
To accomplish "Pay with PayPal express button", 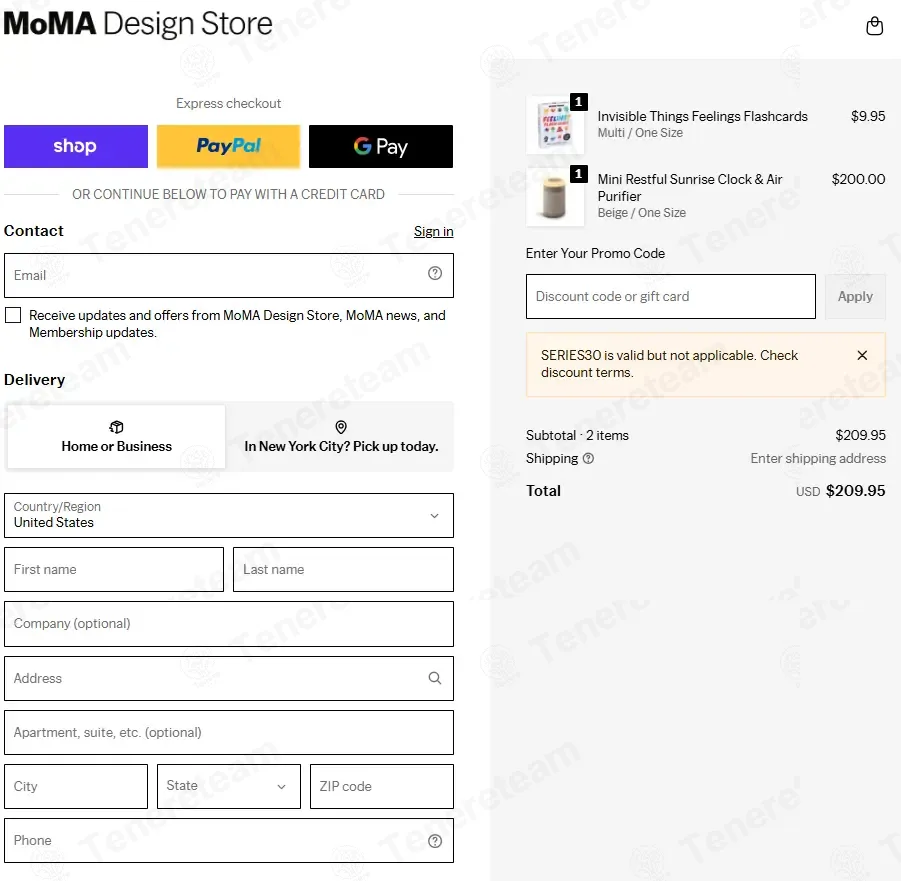I will [229, 147].
